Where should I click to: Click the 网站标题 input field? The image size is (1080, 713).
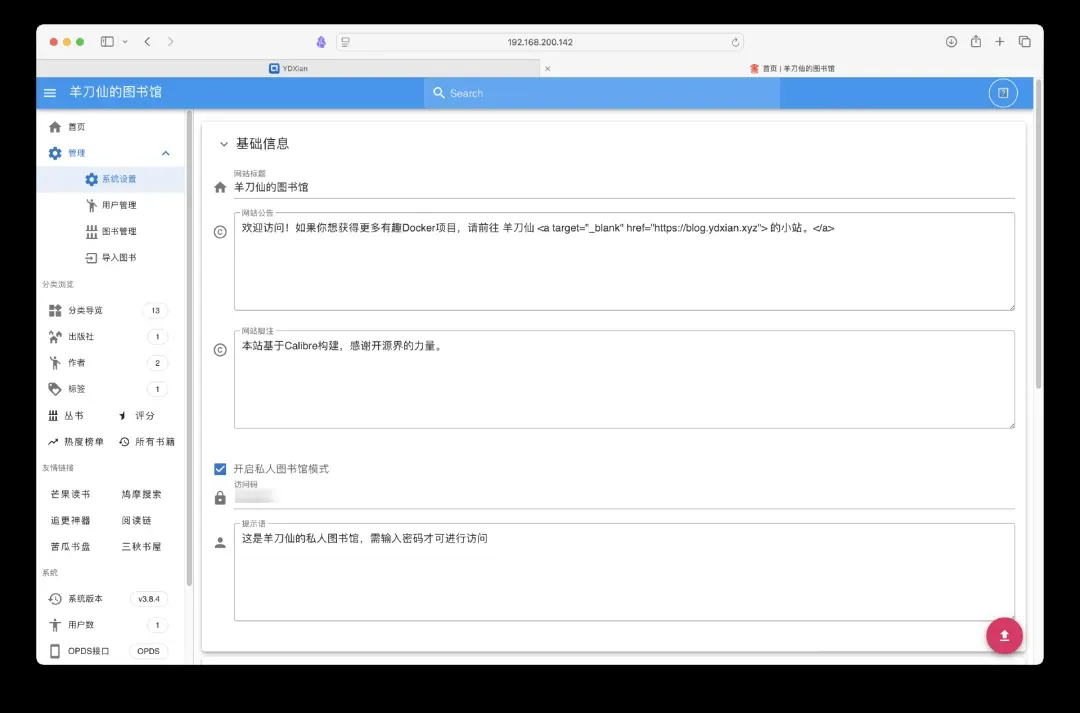pos(620,187)
